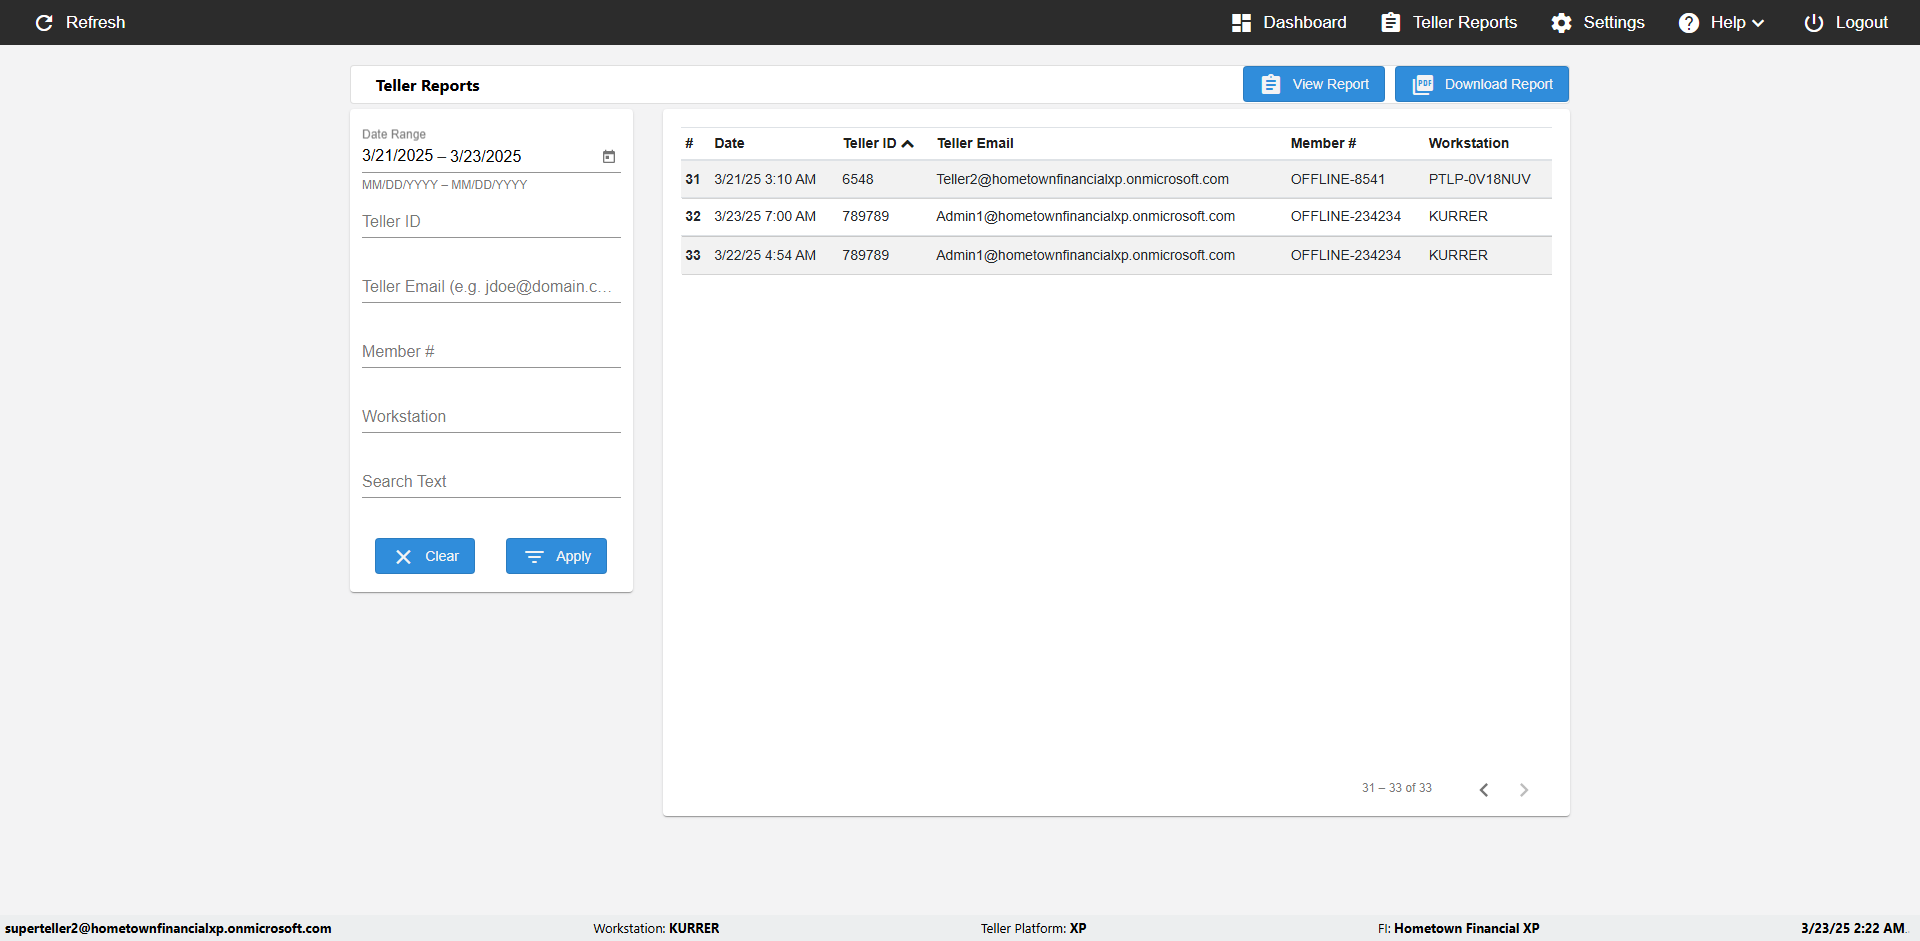Viewport: 1920px width, 941px height.
Task: Click the 3/23/25 2:22 AM status bar clock
Action: coord(1853,928)
